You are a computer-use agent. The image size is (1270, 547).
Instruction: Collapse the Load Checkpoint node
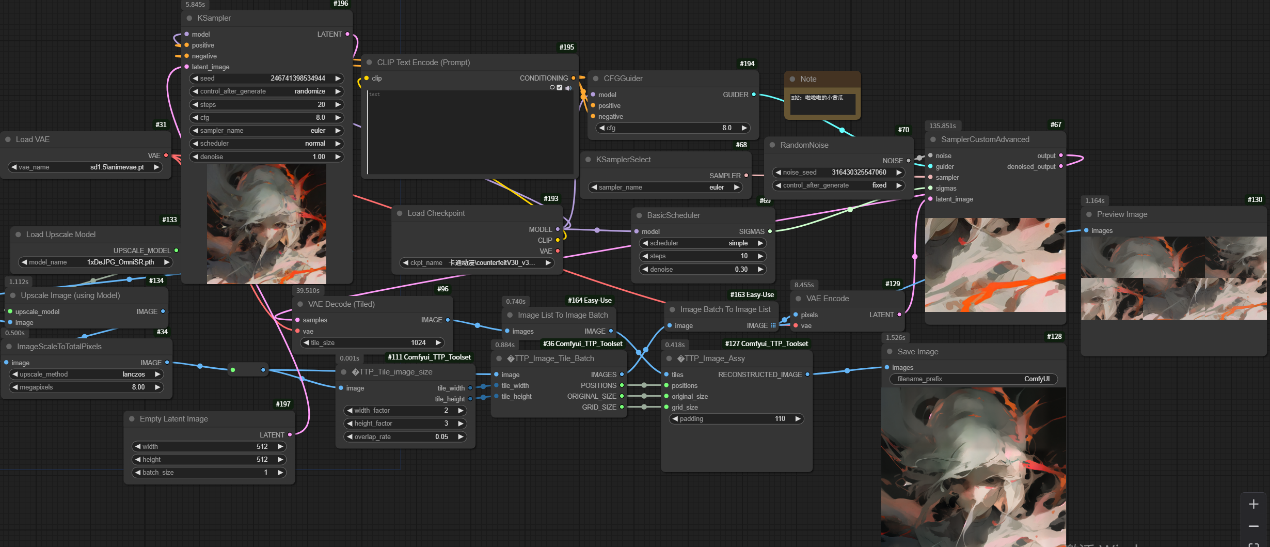pos(399,213)
